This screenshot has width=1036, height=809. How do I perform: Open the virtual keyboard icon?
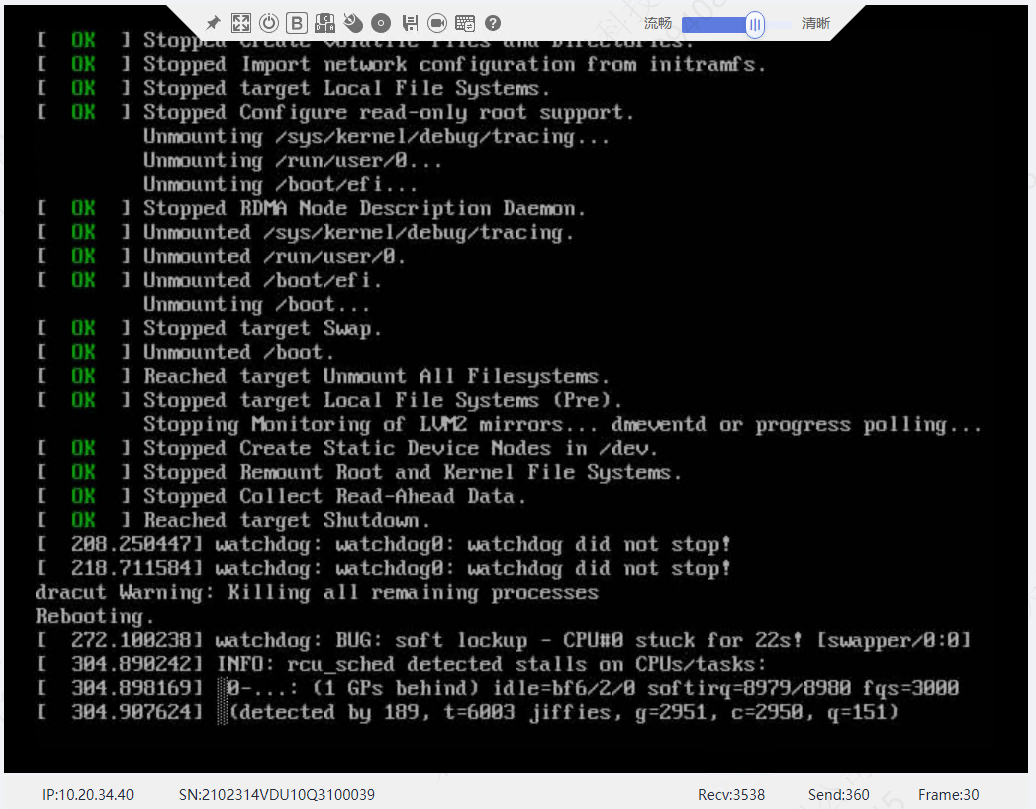coord(465,23)
